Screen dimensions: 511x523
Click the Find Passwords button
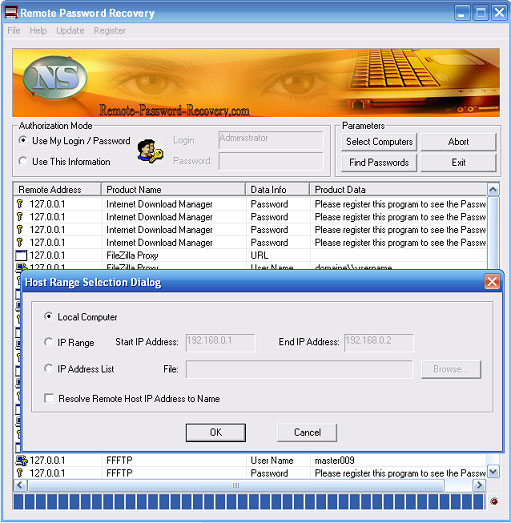379,162
